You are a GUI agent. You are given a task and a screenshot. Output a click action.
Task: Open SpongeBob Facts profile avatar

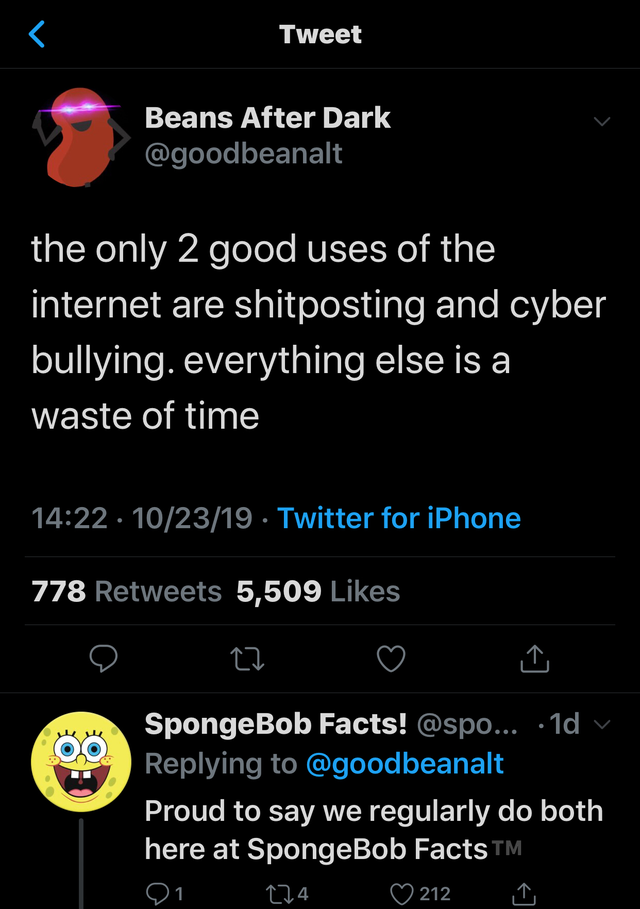(x=82, y=763)
